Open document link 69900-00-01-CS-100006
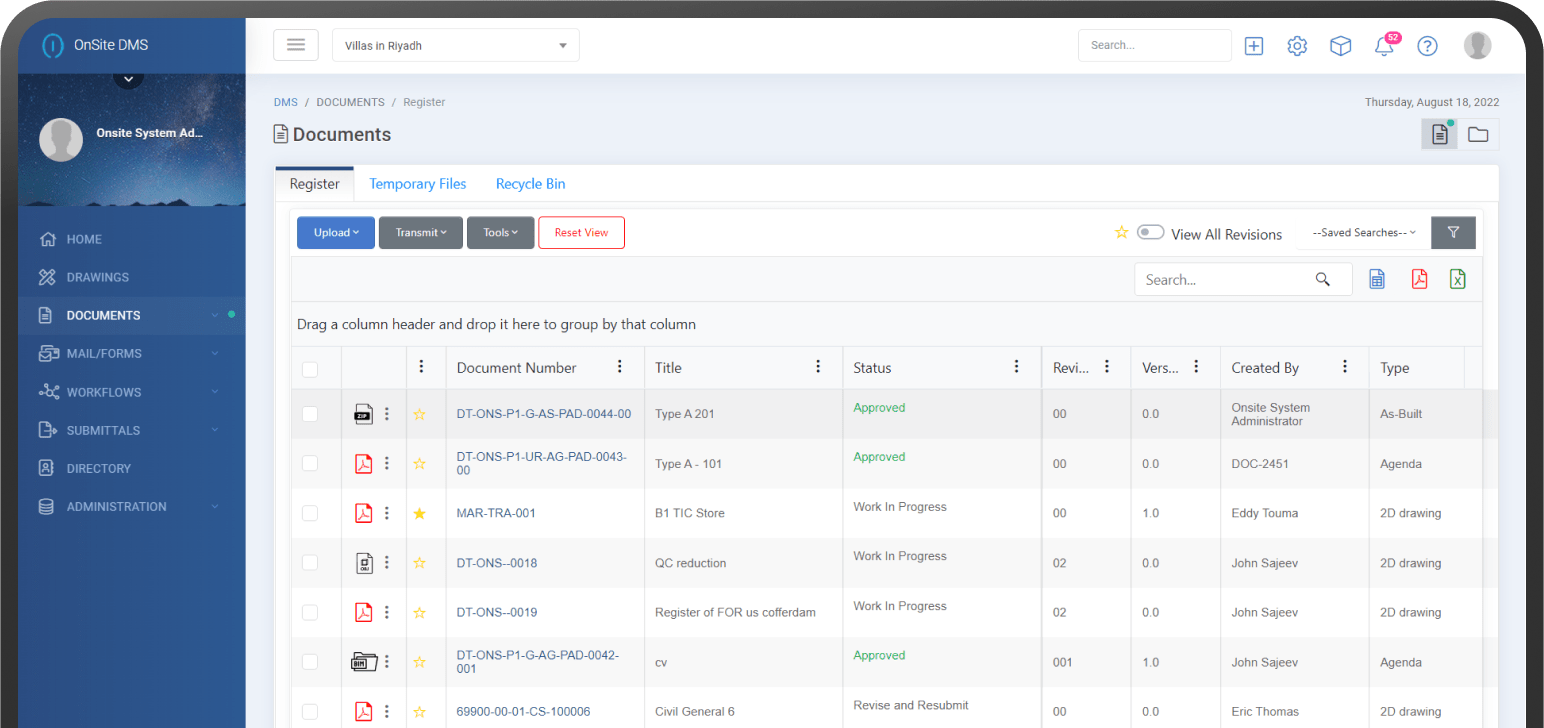This screenshot has width=1544, height=728. (x=523, y=712)
